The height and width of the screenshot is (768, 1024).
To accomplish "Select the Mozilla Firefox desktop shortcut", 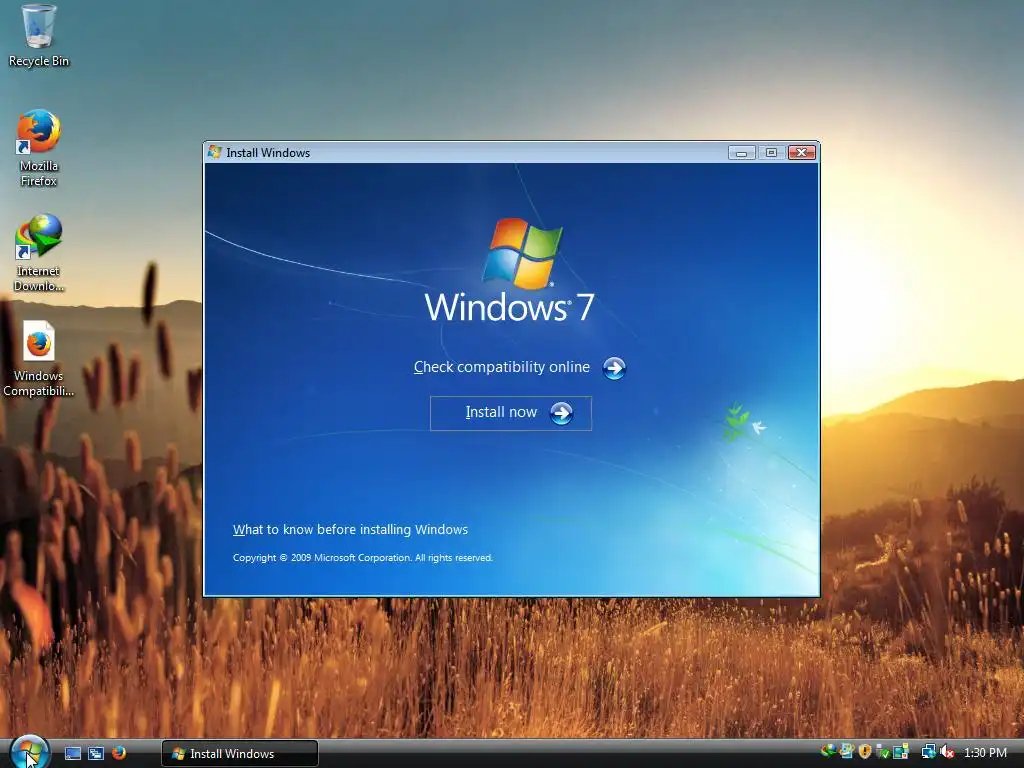I will click(39, 148).
